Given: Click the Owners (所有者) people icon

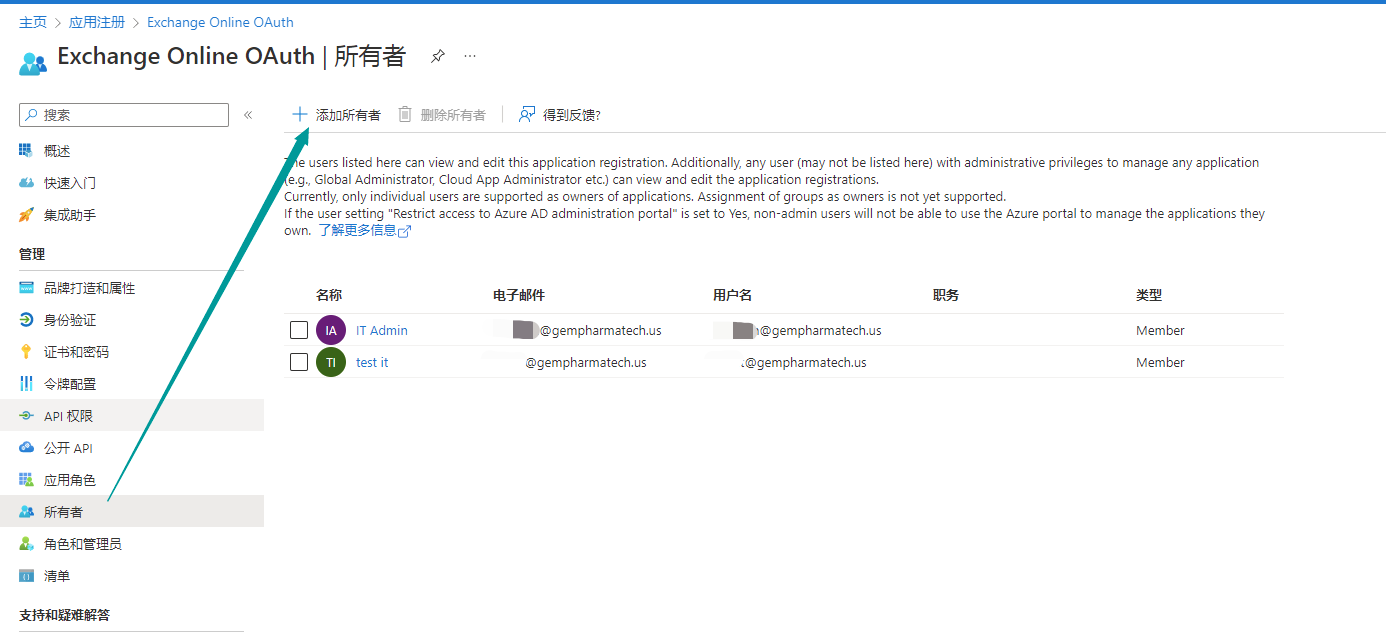Looking at the screenshot, I should coord(26,512).
